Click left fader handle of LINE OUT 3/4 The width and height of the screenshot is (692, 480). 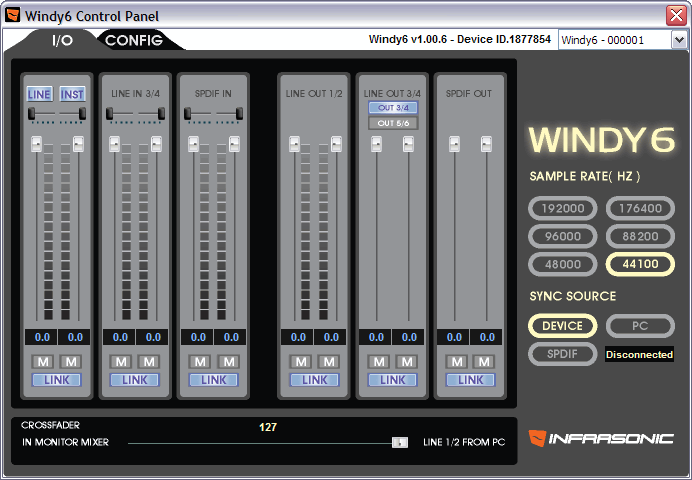[376, 144]
